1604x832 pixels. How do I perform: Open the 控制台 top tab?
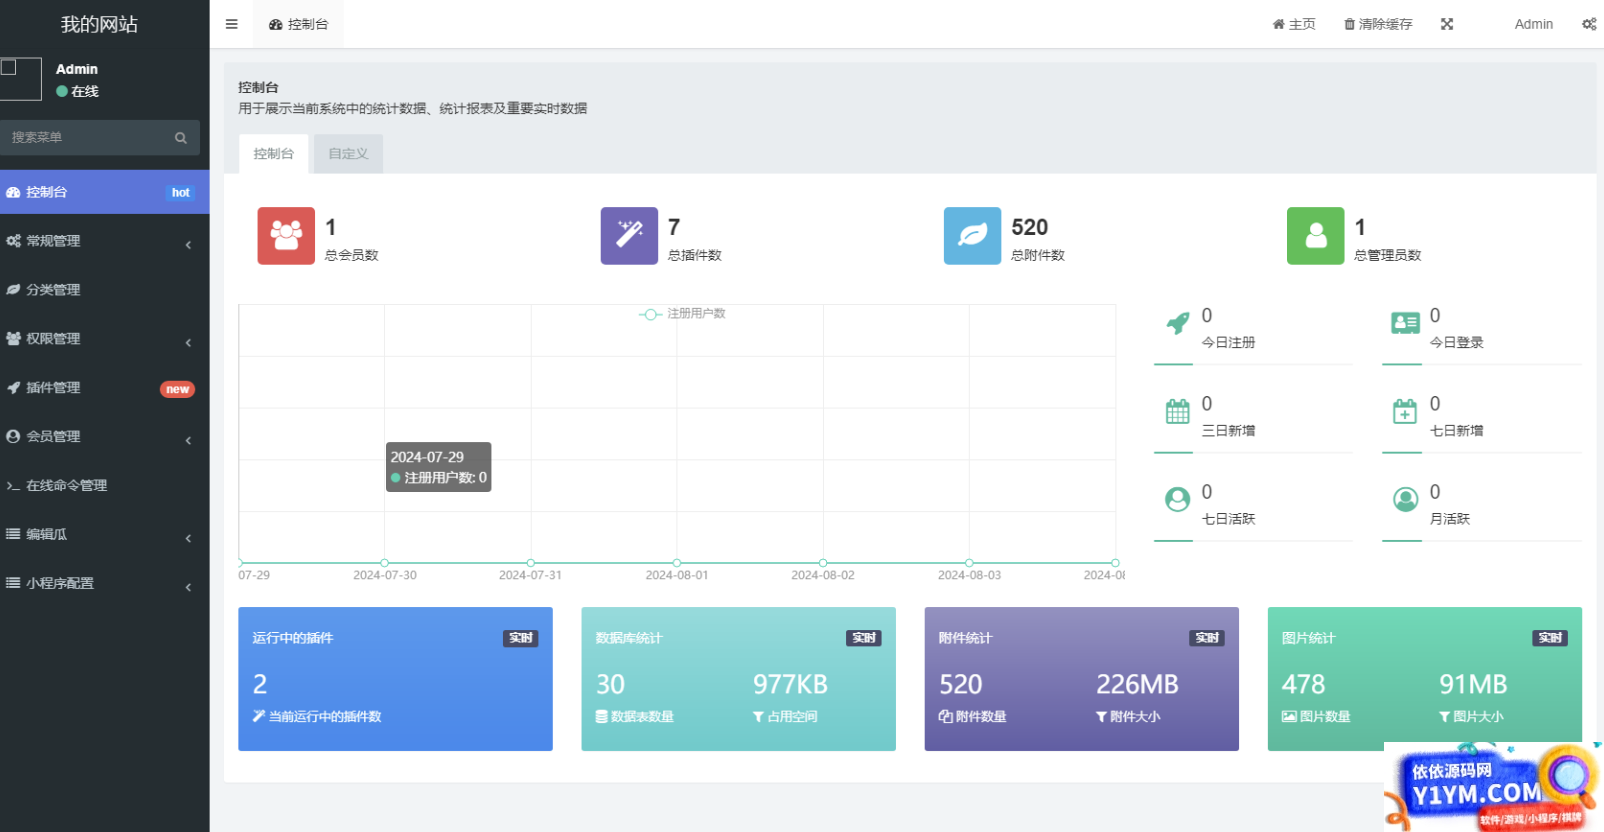point(298,24)
